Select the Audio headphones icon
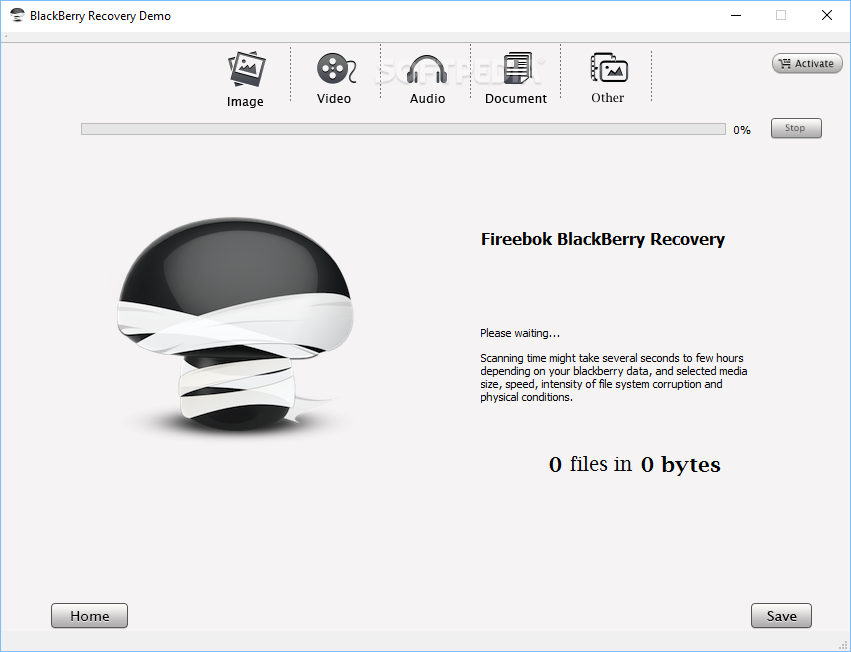This screenshot has height=652, width=851. click(x=427, y=69)
